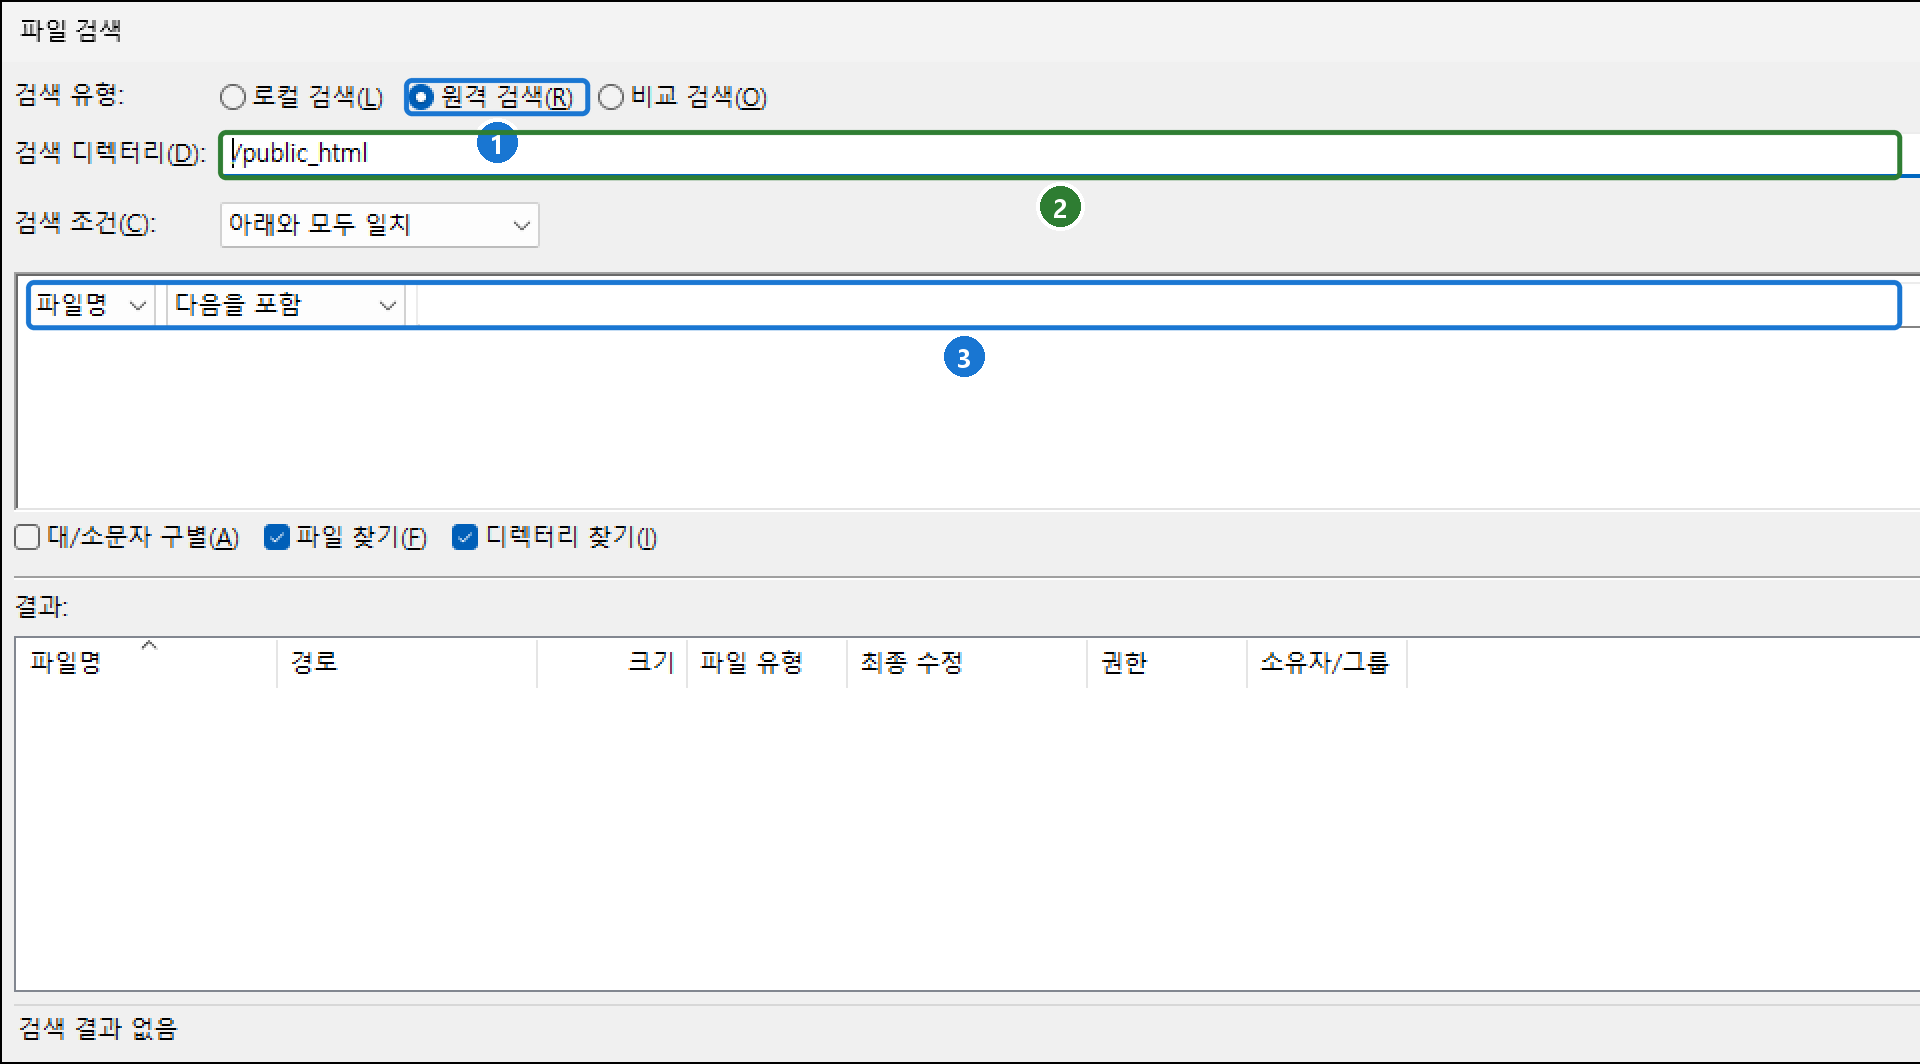Sort results by the 파일명 column header
The width and height of the screenshot is (1920, 1064).
pos(146,663)
